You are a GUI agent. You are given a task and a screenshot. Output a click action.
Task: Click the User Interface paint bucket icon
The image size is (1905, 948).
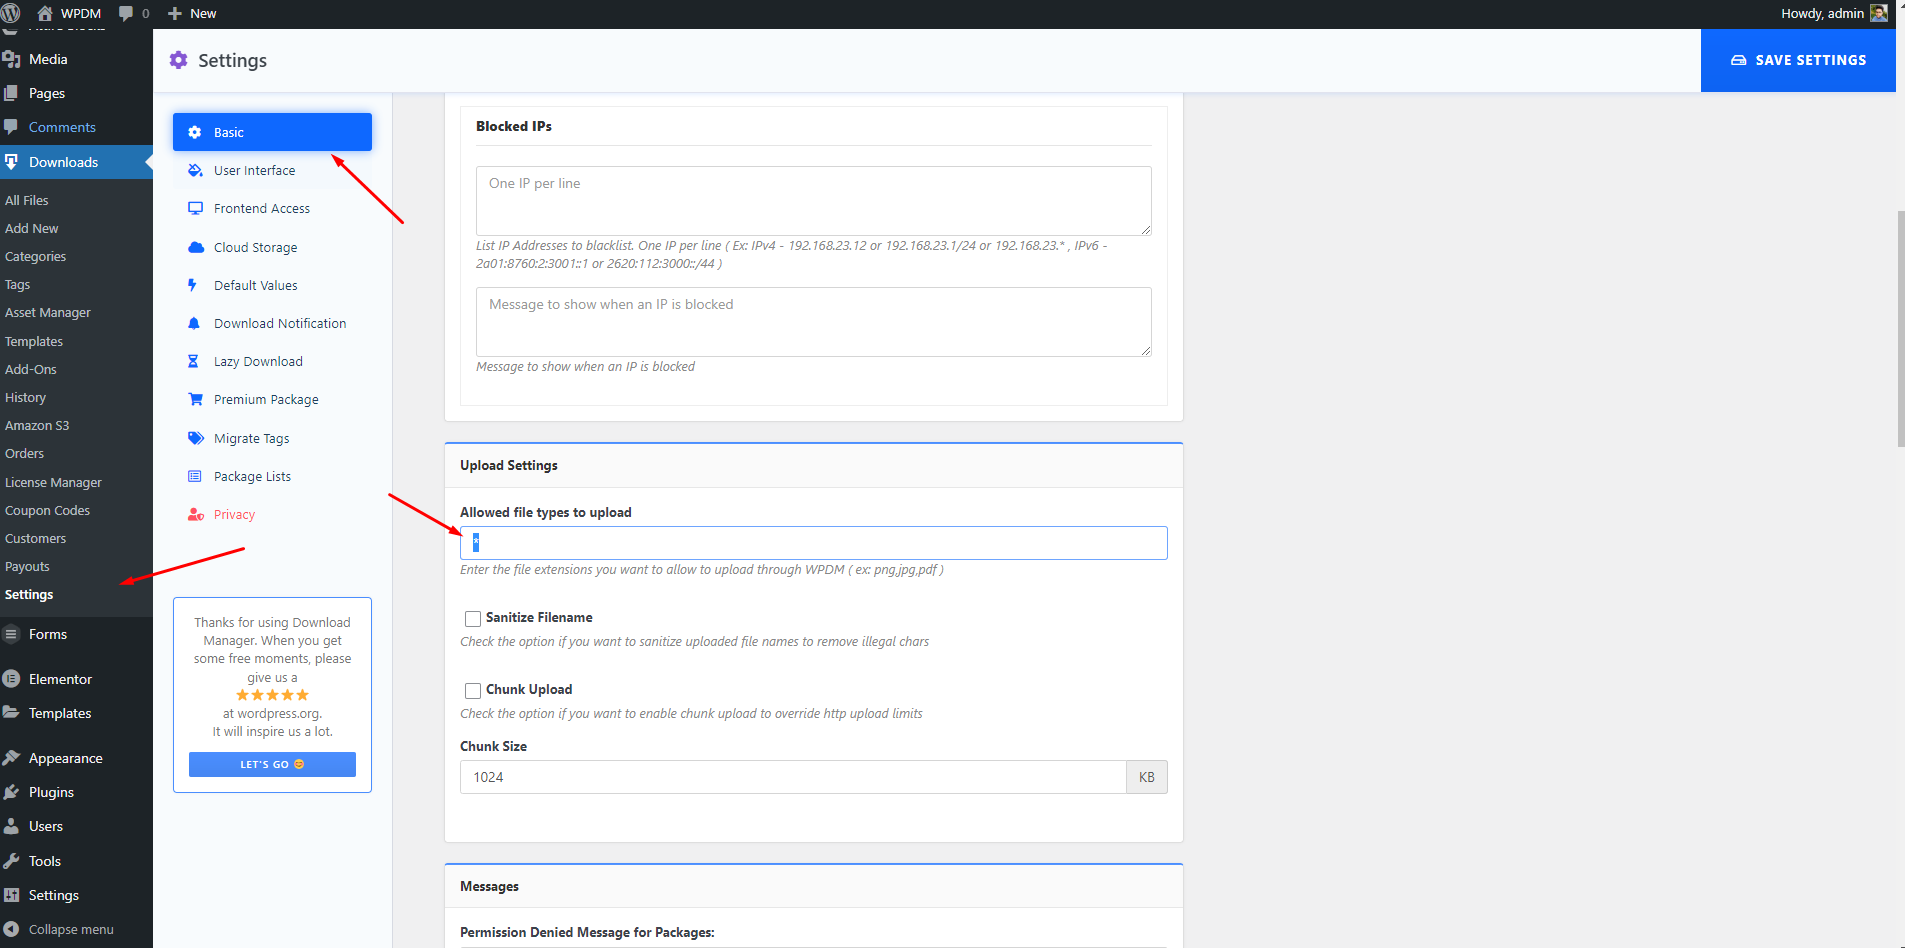pyautogui.click(x=195, y=170)
